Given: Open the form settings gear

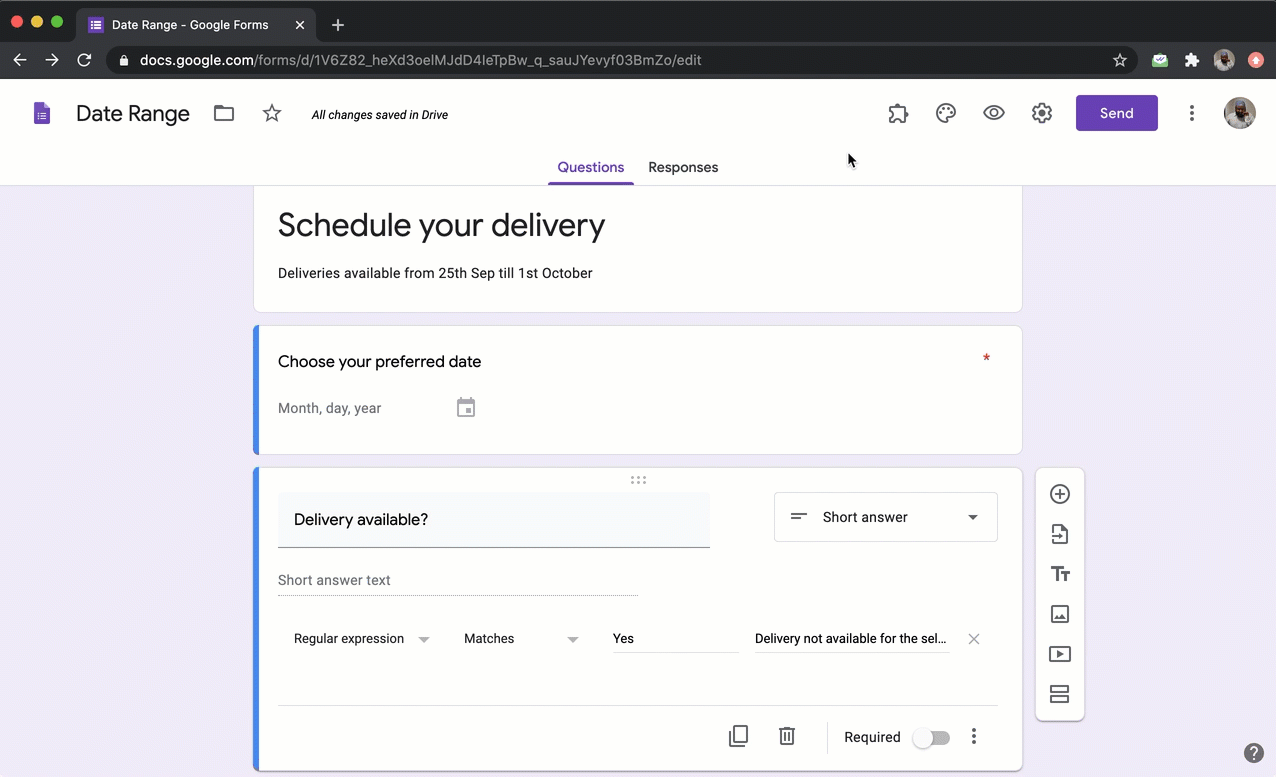Looking at the screenshot, I should [x=1041, y=114].
